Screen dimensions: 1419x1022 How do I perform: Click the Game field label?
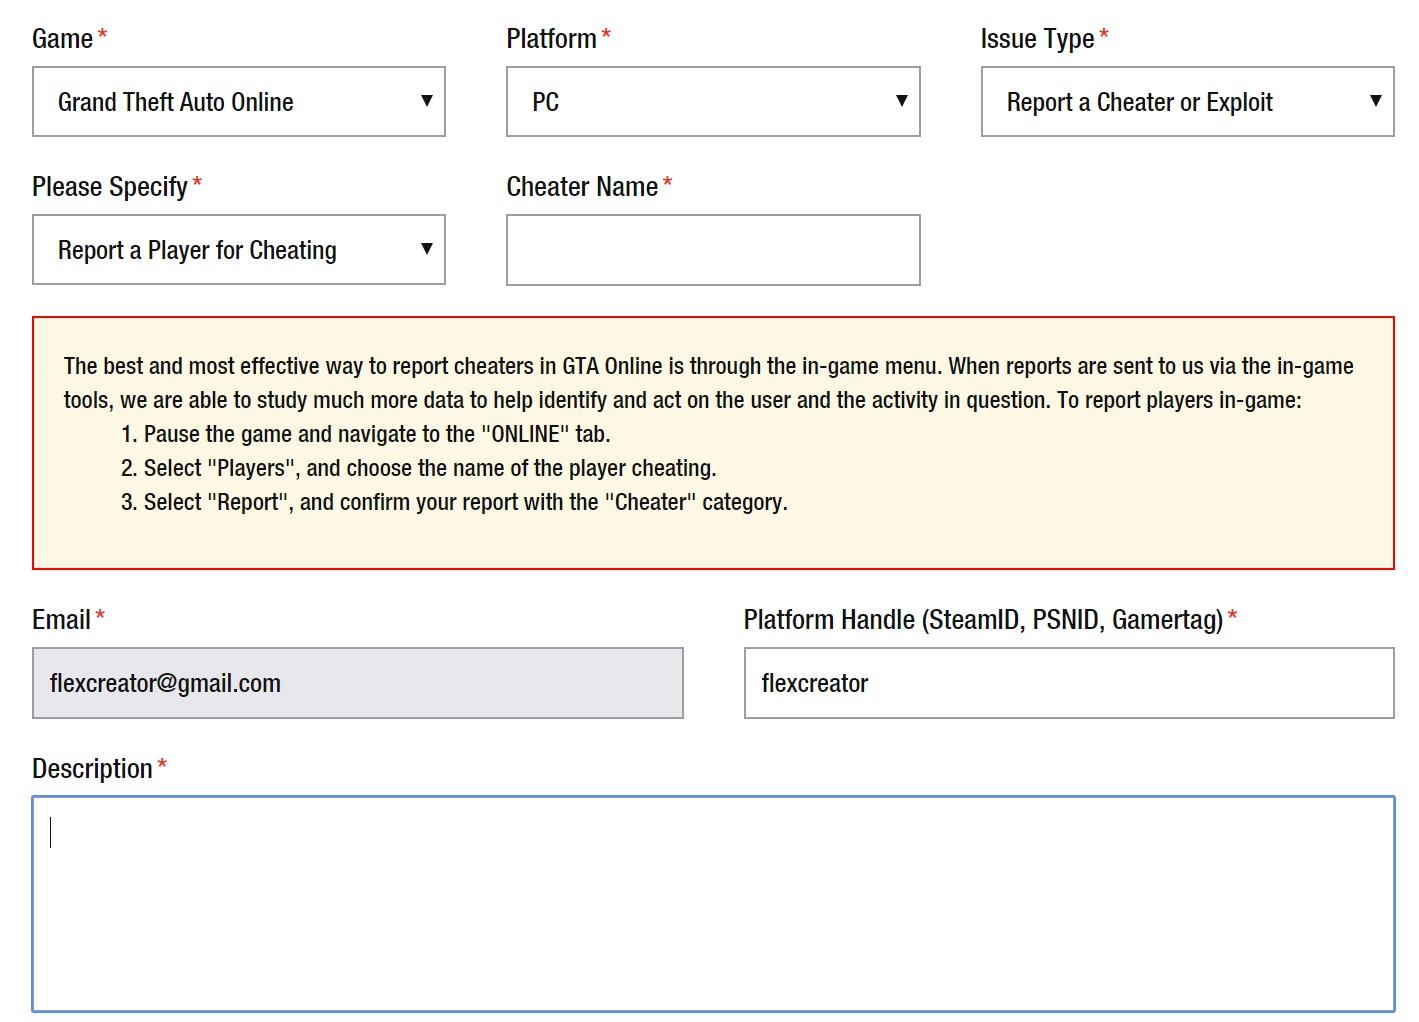pyautogui.click(x=62, y=39)
